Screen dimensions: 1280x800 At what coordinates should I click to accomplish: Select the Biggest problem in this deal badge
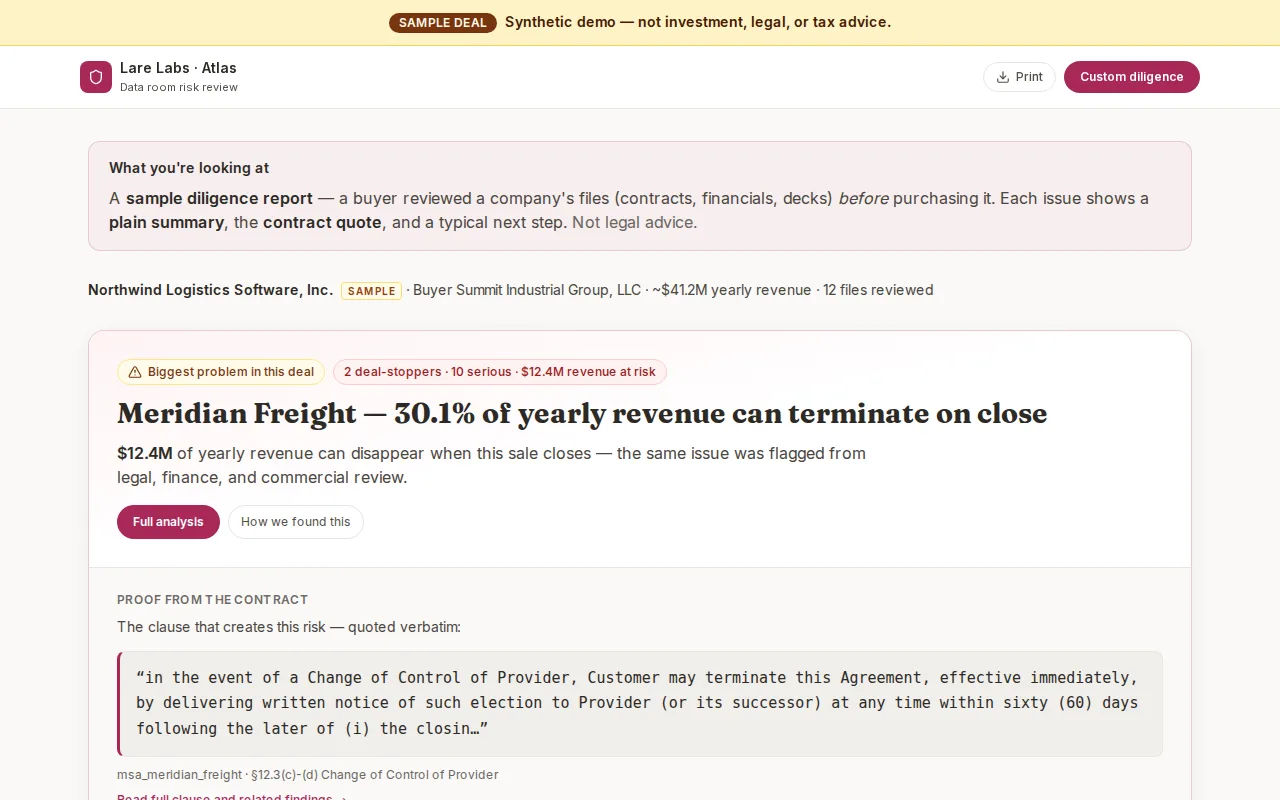tap(221, 372)
